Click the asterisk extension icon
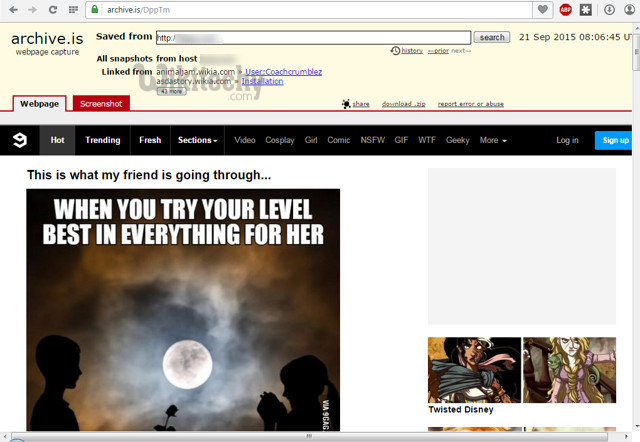The width and height of the screenshot is (640, 442). pos(586,9)
